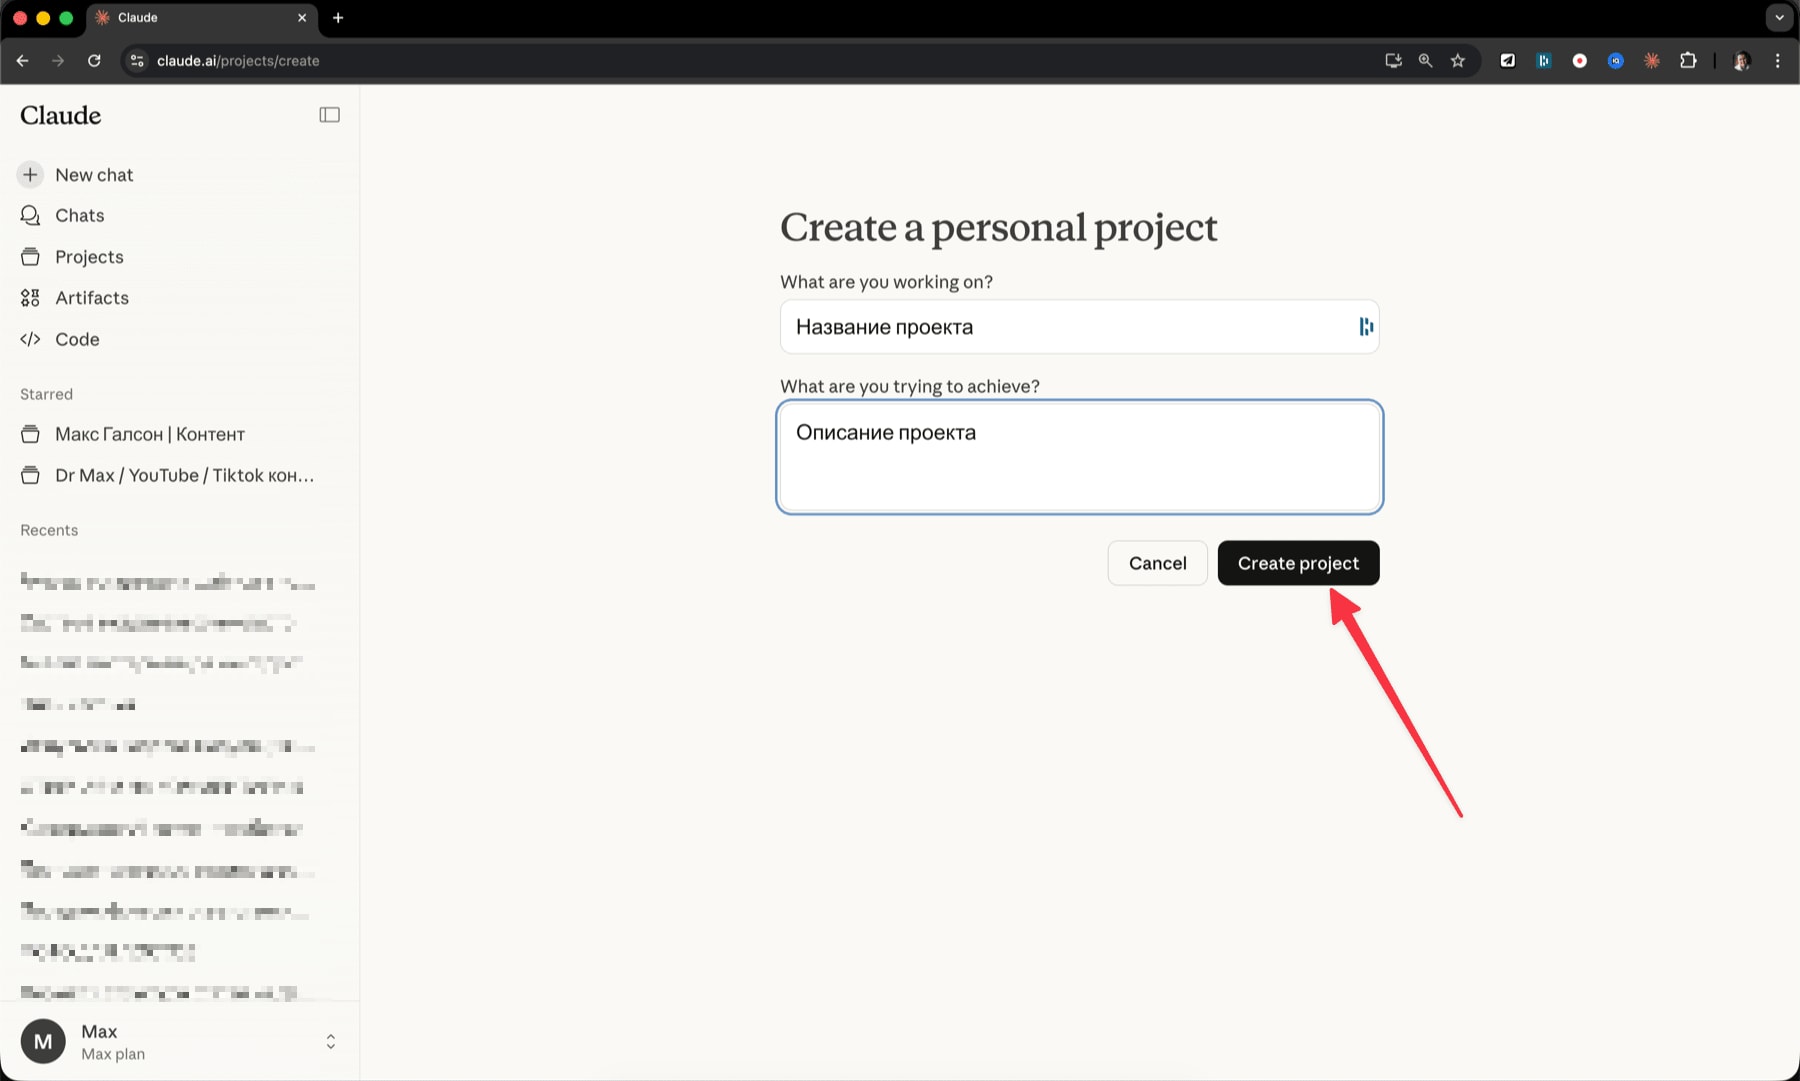Click the folder icon beside Макс Галсон | Контент
This screenshot has width=1800, height=1081.
(30, 434)
